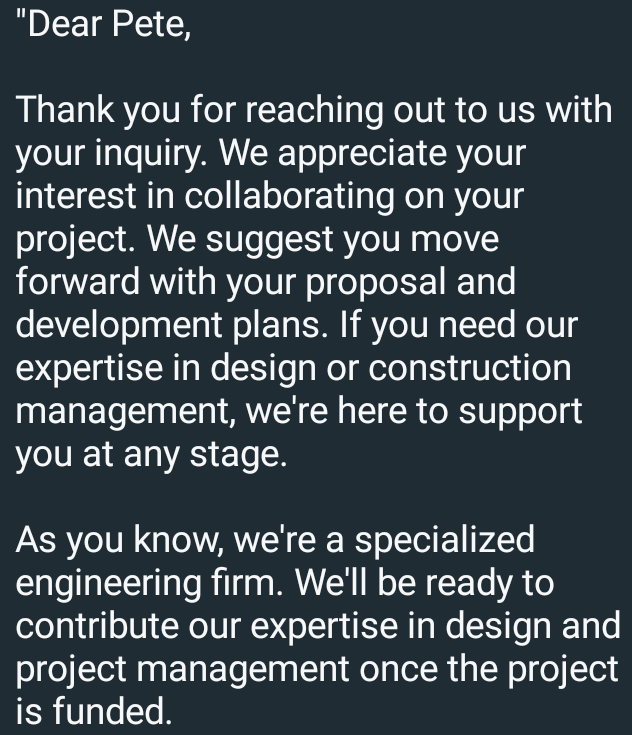Image resolution: width=632 pixels, height=735 pixels.
Task: Click the words "forward with your proposal"
Action: pos(231,282)
